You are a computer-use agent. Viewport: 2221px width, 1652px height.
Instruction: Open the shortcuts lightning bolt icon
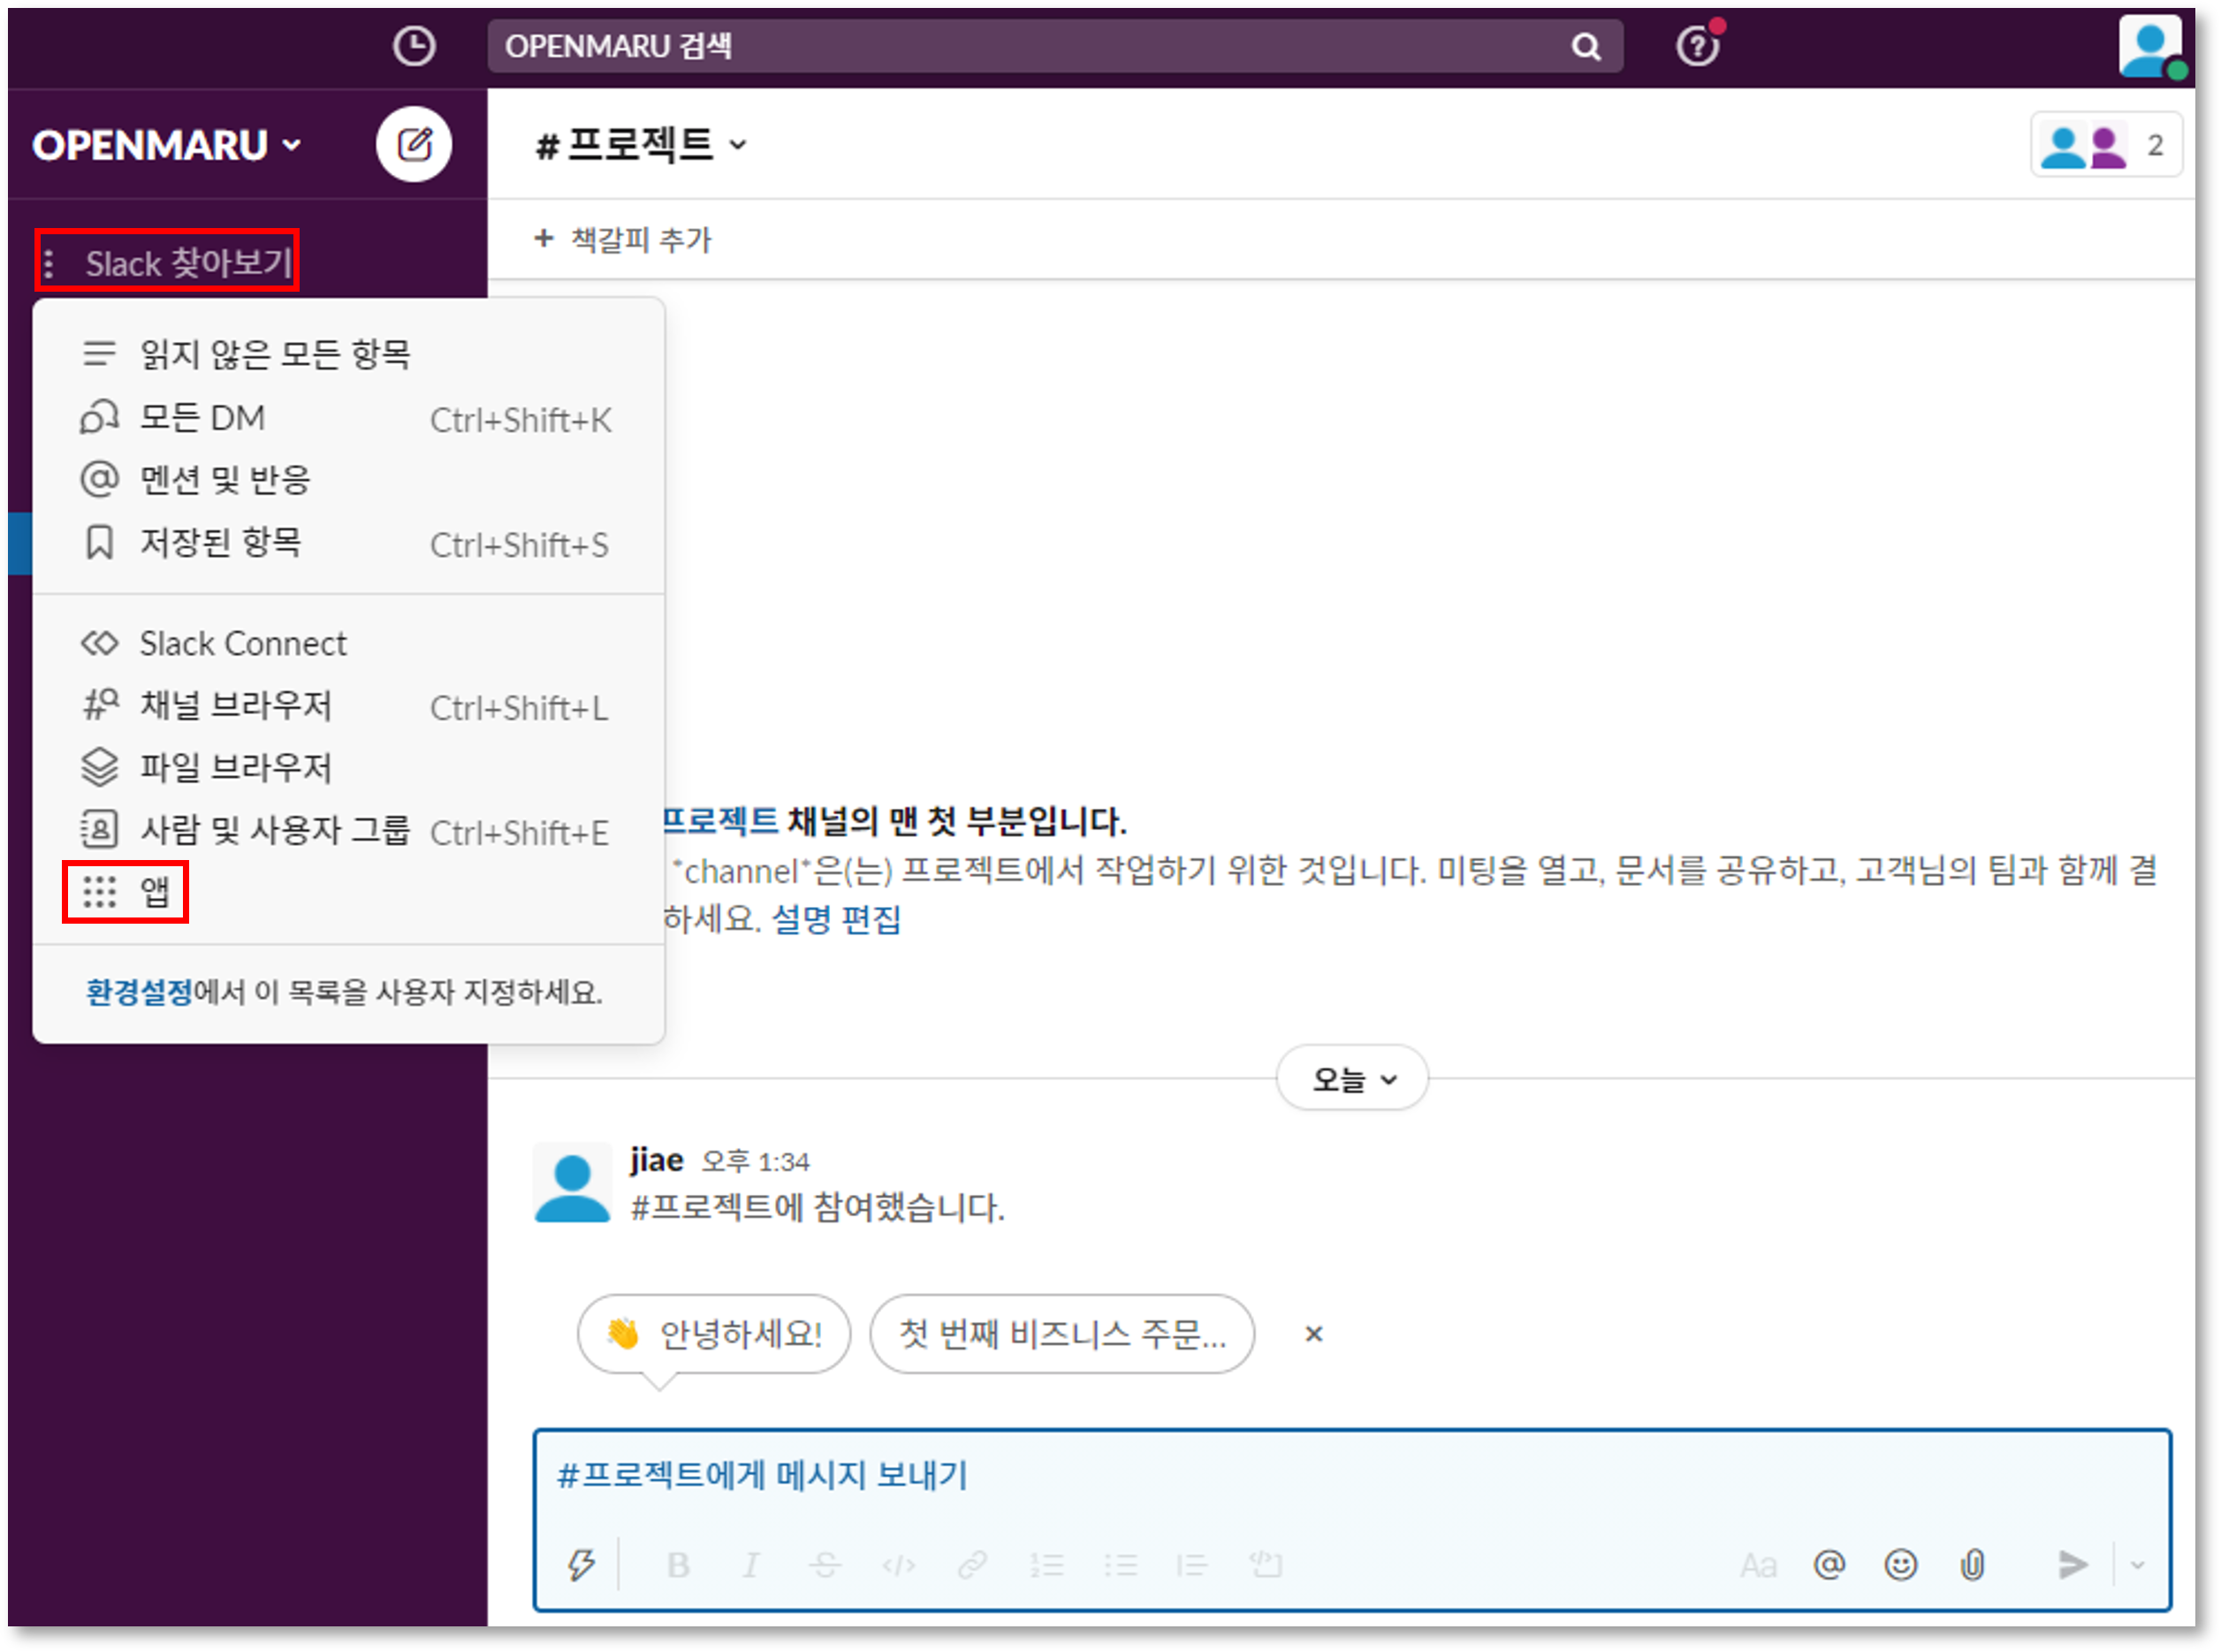(x=581, y=1564)
